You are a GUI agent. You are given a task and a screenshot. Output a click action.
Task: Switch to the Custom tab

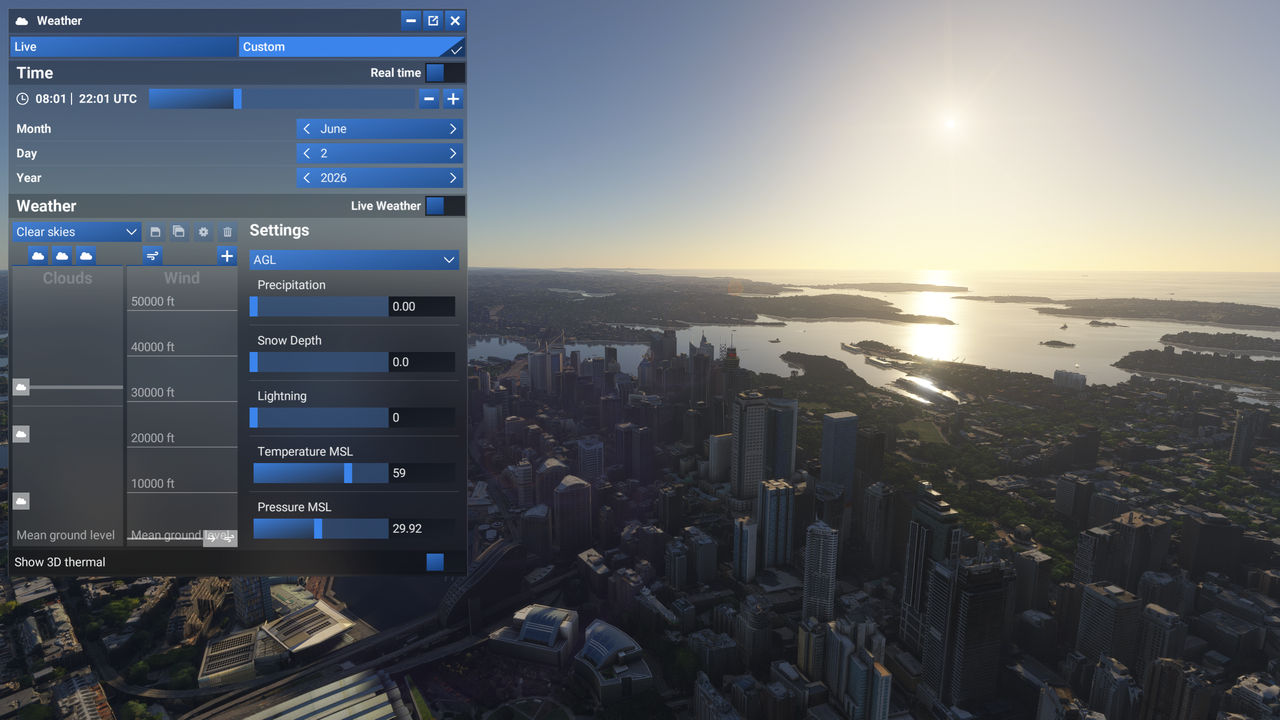(352, 47)
